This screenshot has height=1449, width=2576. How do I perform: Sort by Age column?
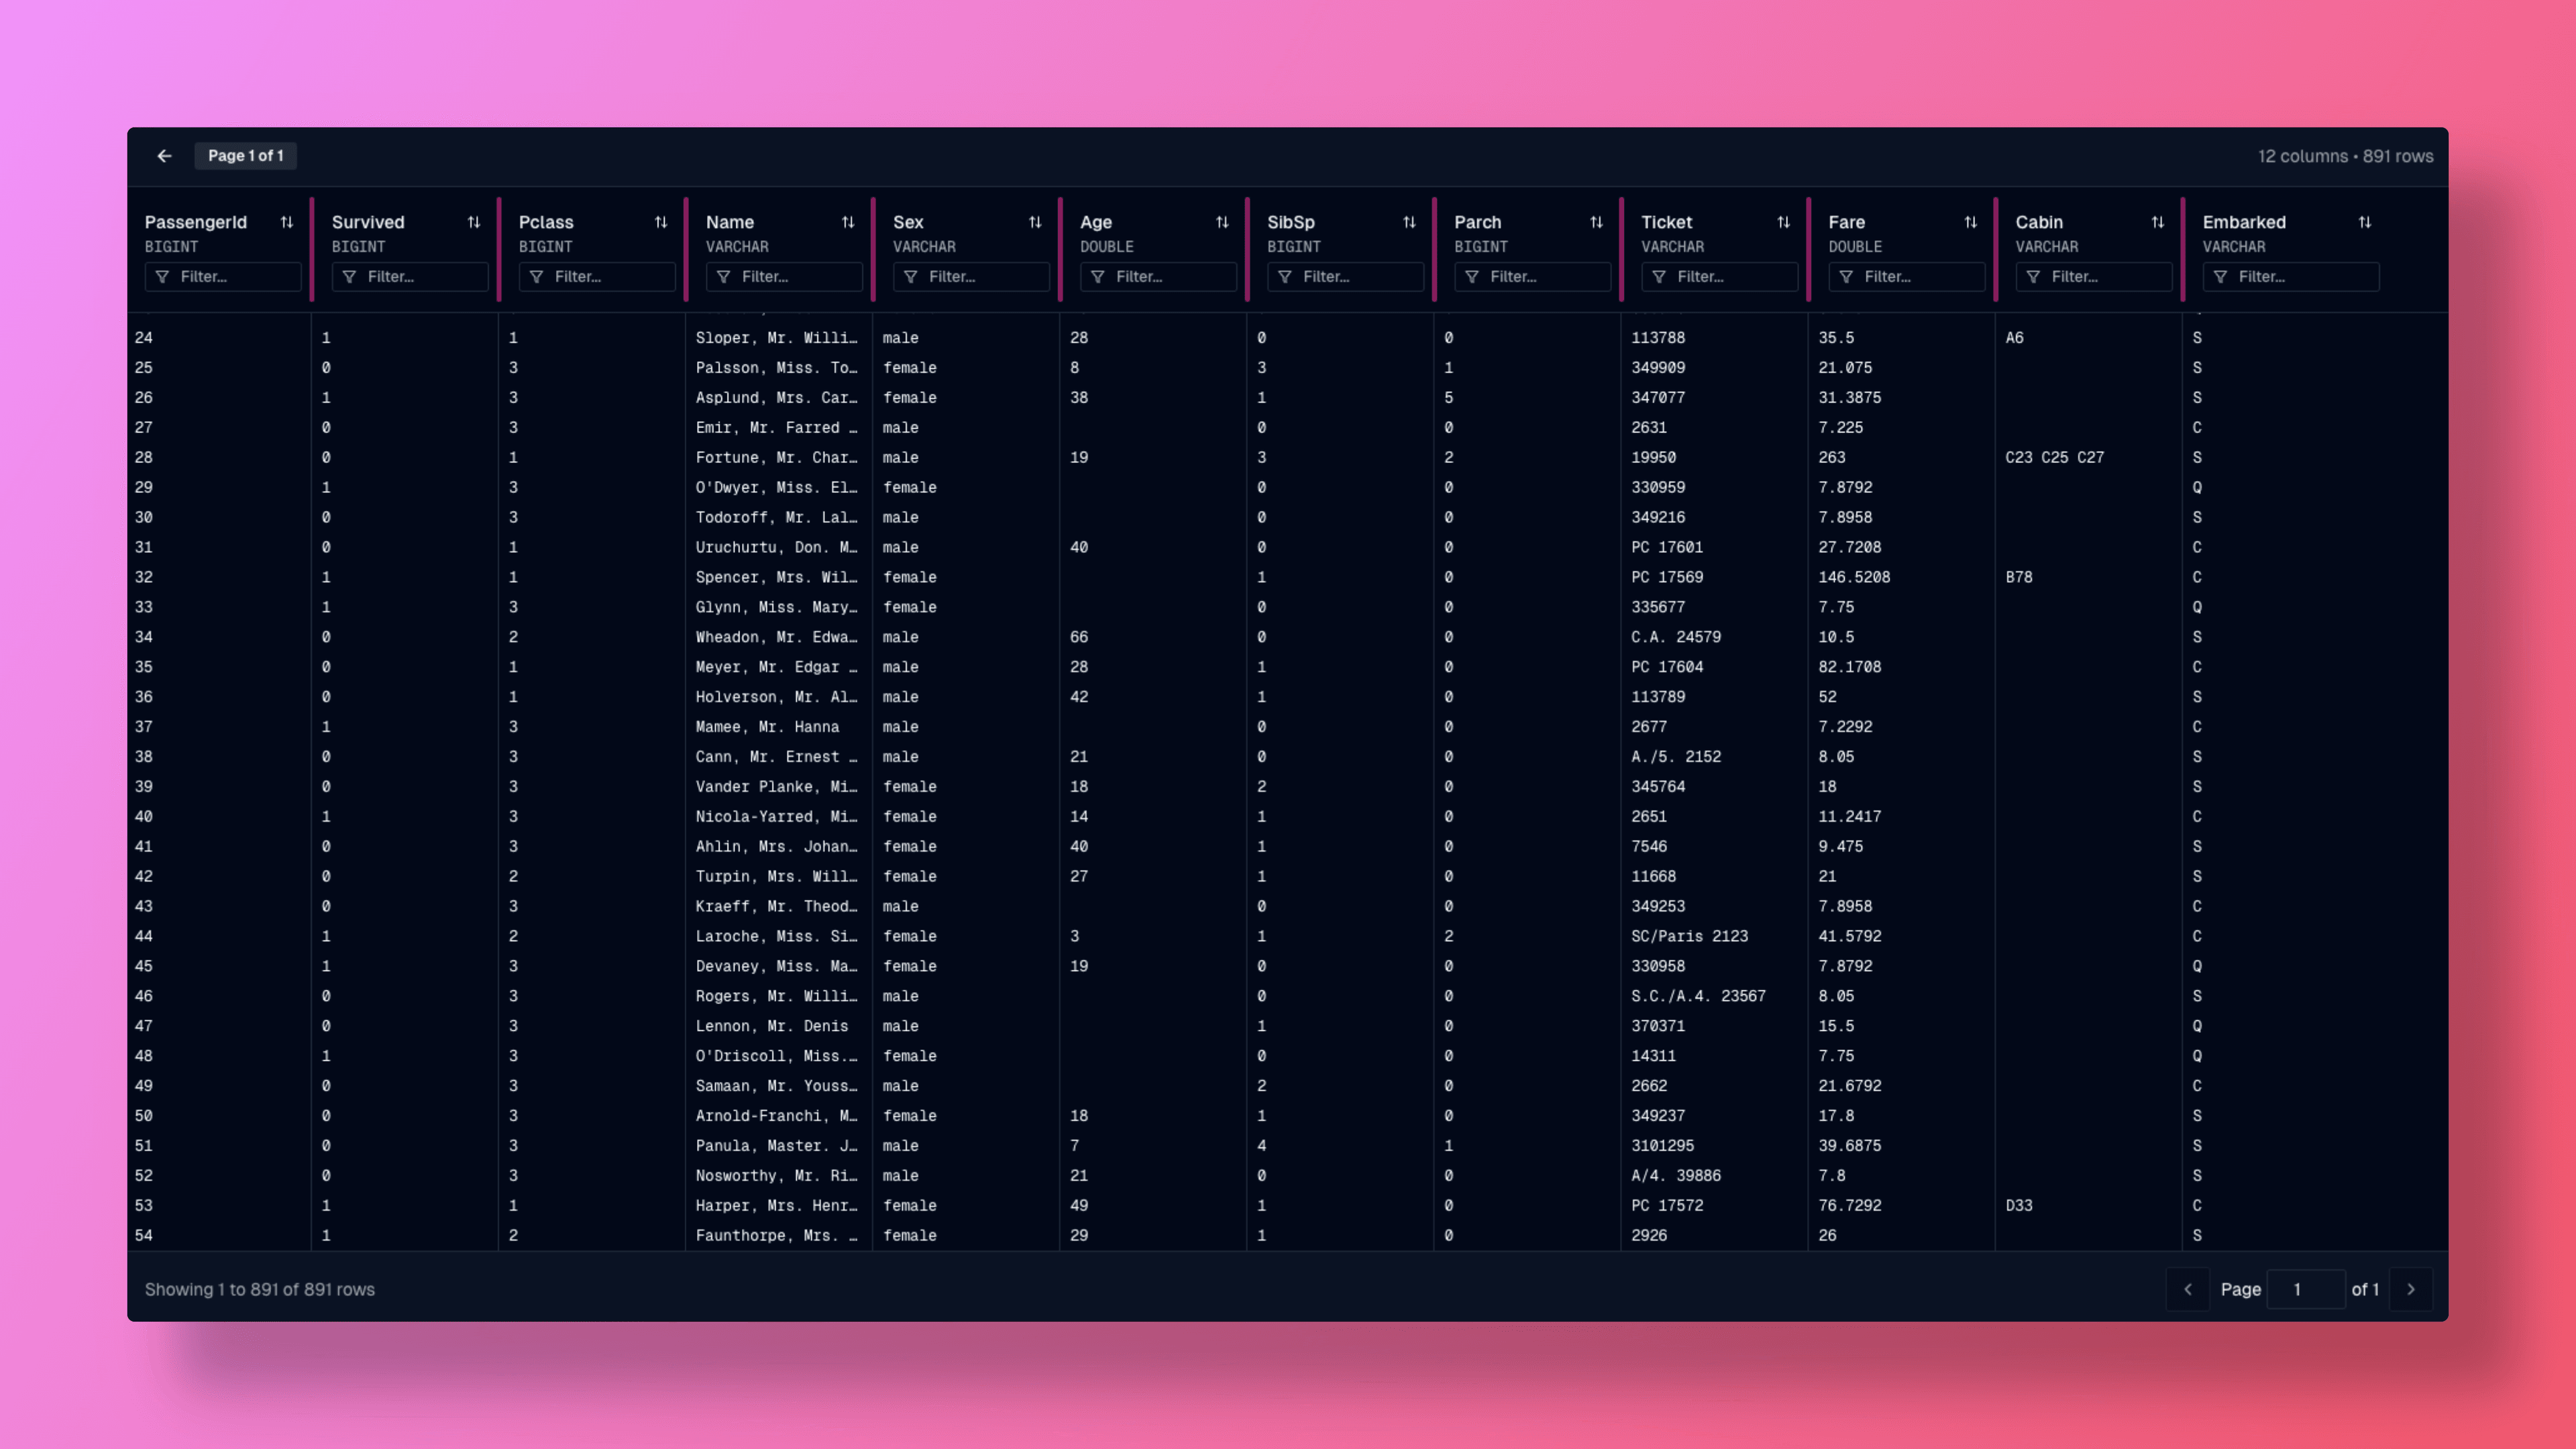(x=1222, y=222)
